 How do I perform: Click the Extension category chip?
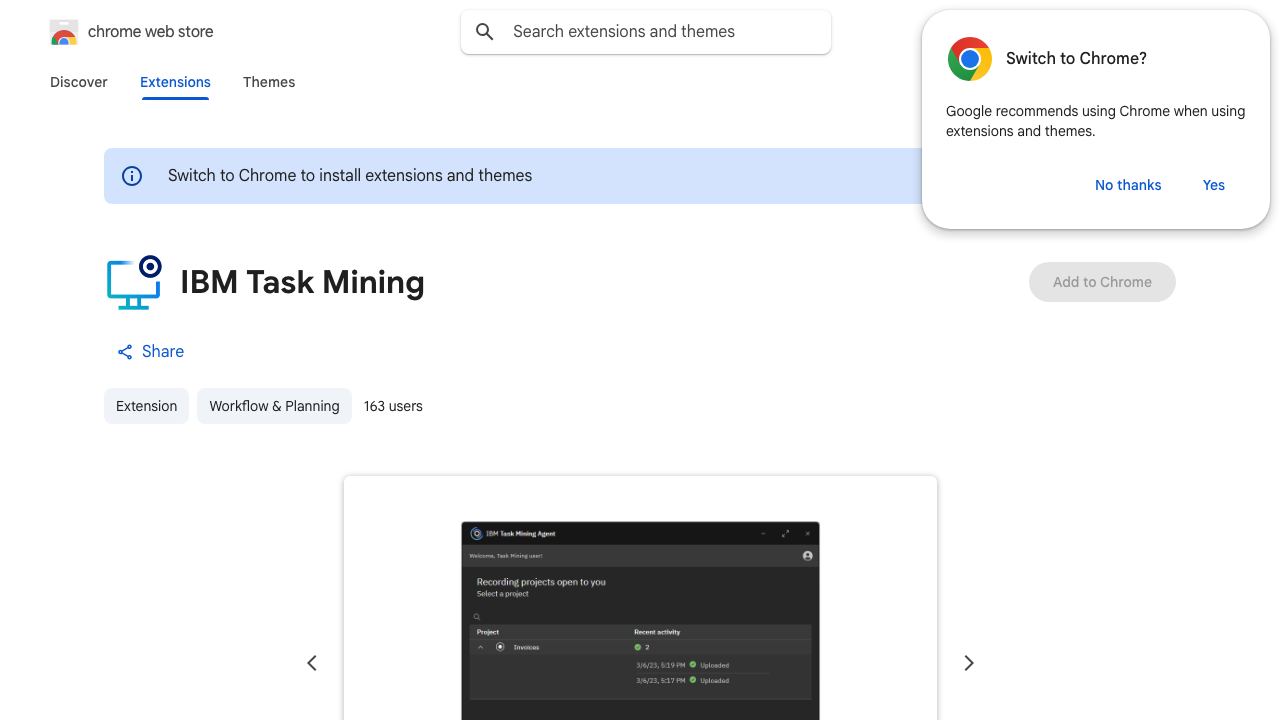146,406
